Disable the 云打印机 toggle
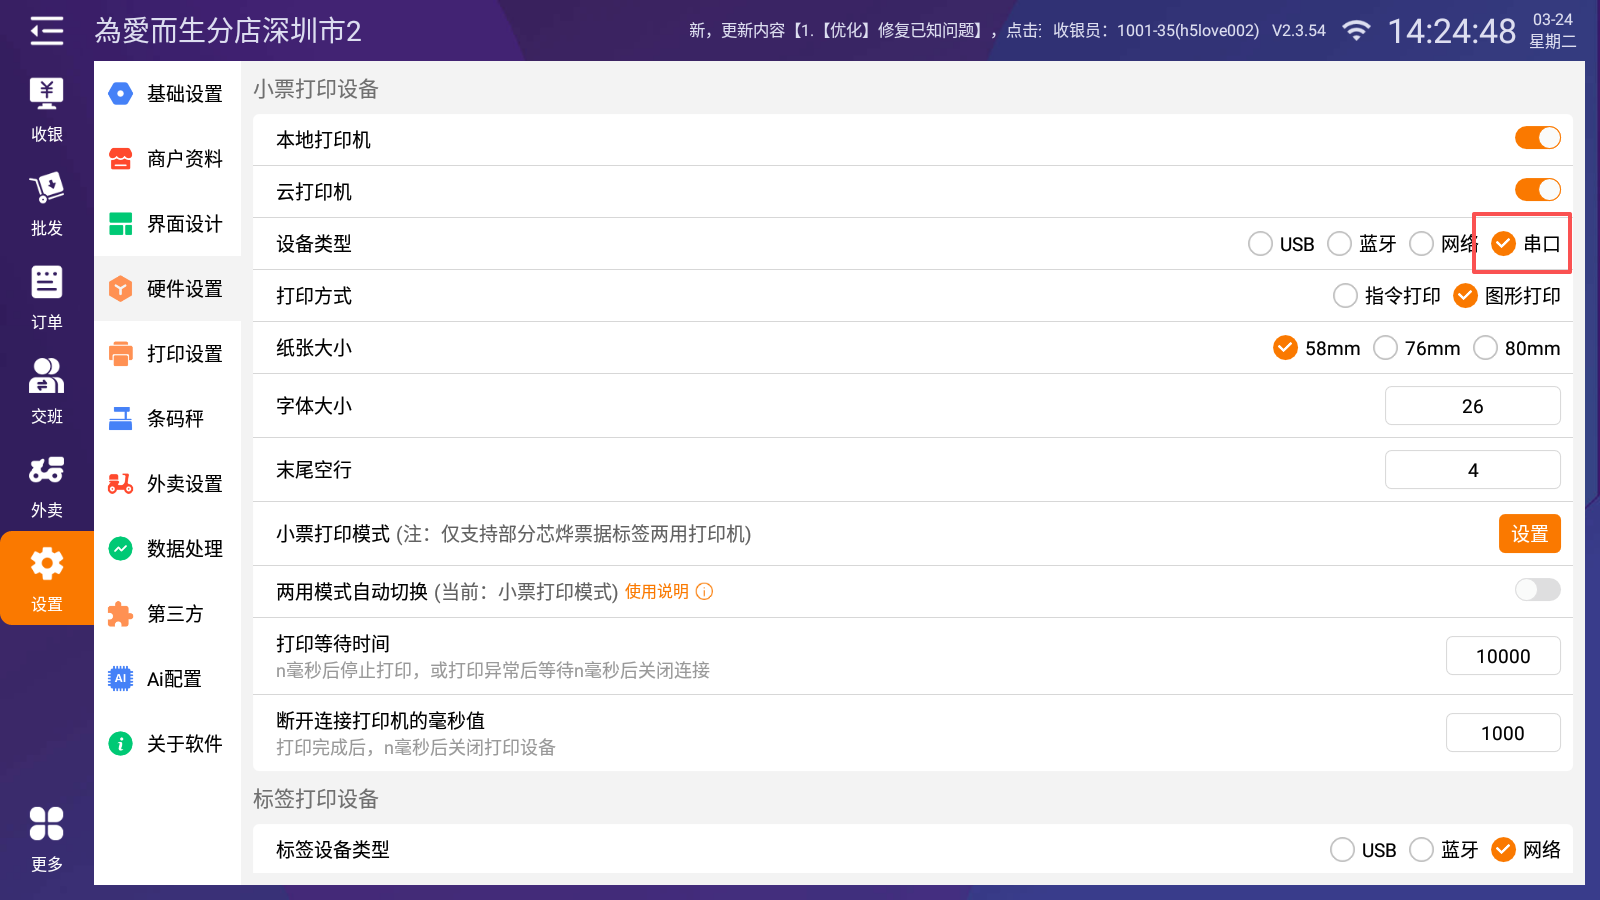 pyautogui.click(x=1537, y=190)
